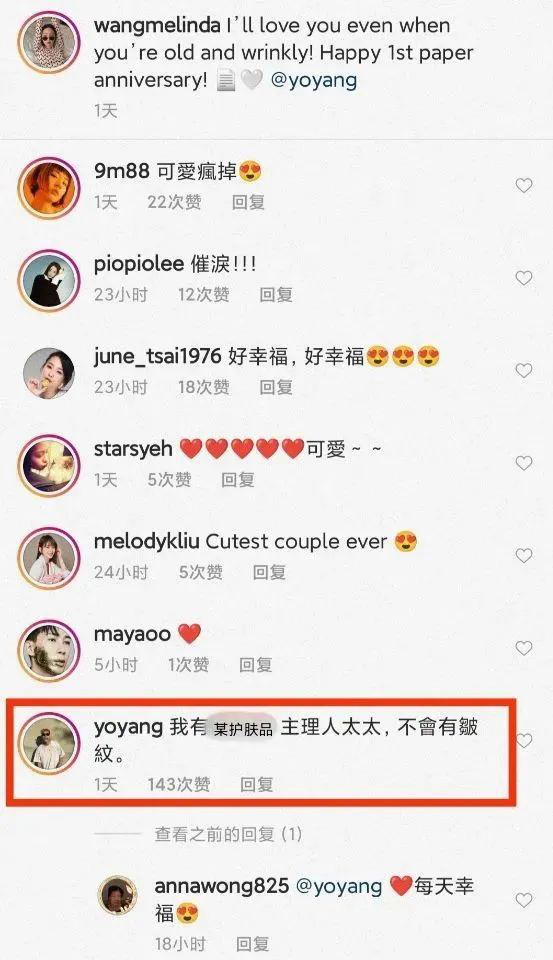This screenshot has width=553, height=960.
Task: Like the 9m88 comment with heart icon
Action: [x=524, y=186]
